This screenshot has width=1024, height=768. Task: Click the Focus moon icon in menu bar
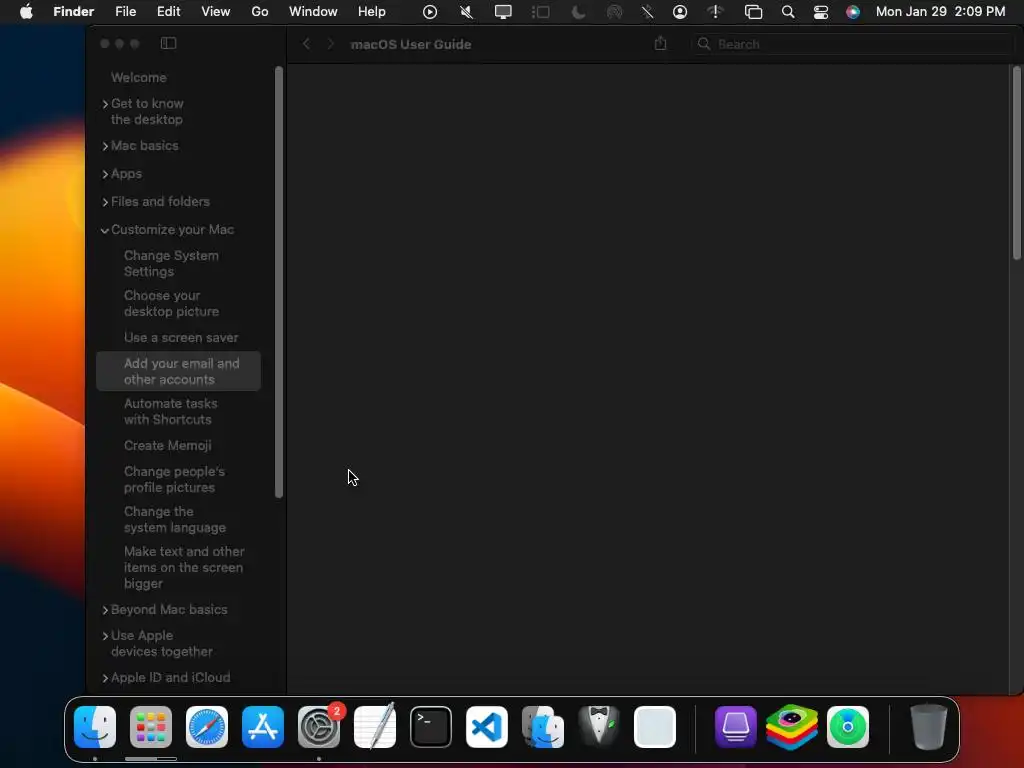pos(578,12)
